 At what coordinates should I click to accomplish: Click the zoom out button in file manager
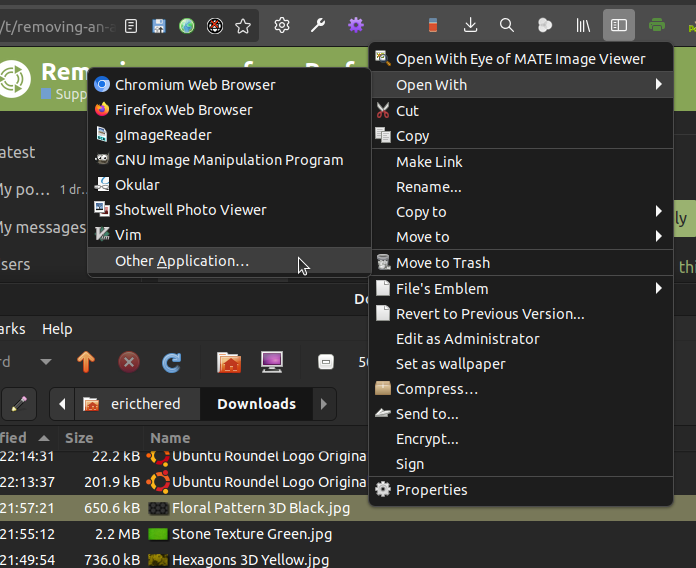325,361
